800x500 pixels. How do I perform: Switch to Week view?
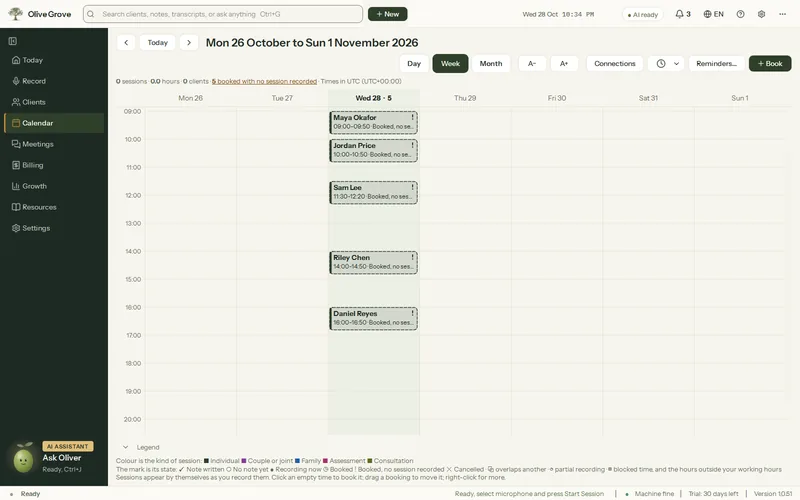pyautogui.click(x=451, y=64)
